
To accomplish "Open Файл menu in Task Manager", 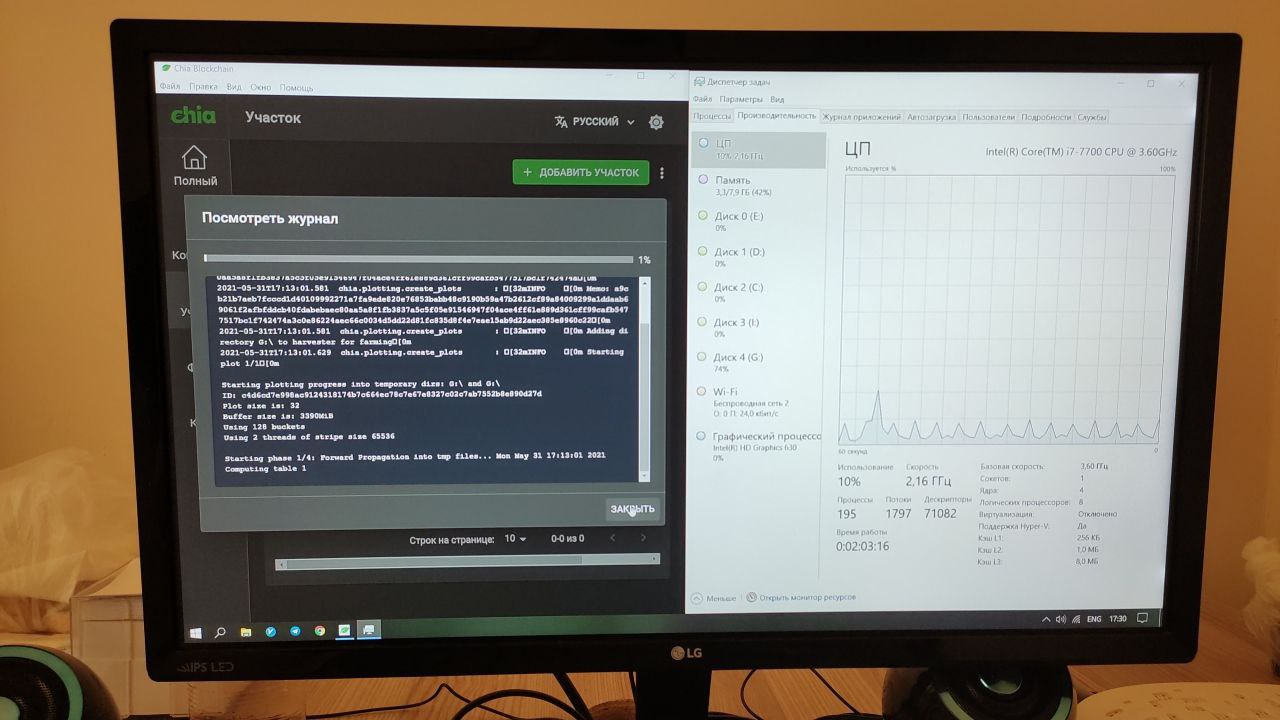I will coord(702,99).
